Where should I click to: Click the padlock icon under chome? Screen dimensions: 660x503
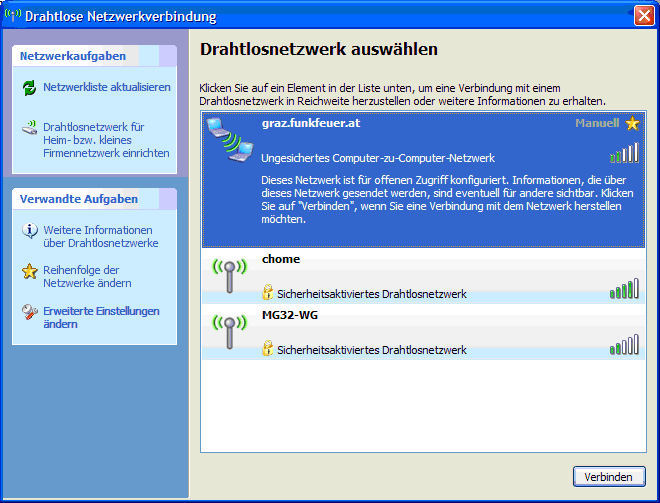click(x=268, y=294)
